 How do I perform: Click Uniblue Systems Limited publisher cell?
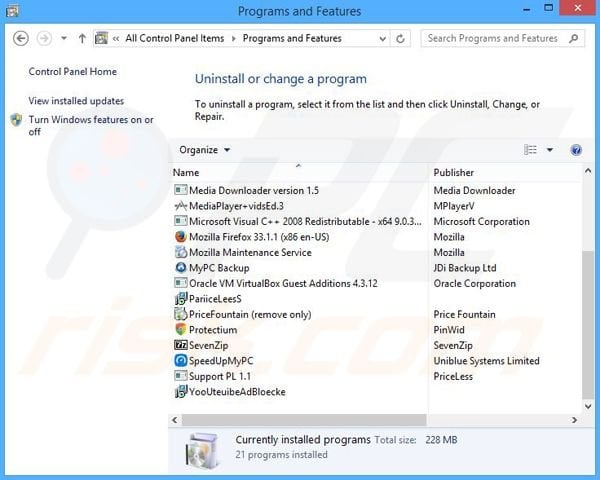tap(486, 361)
